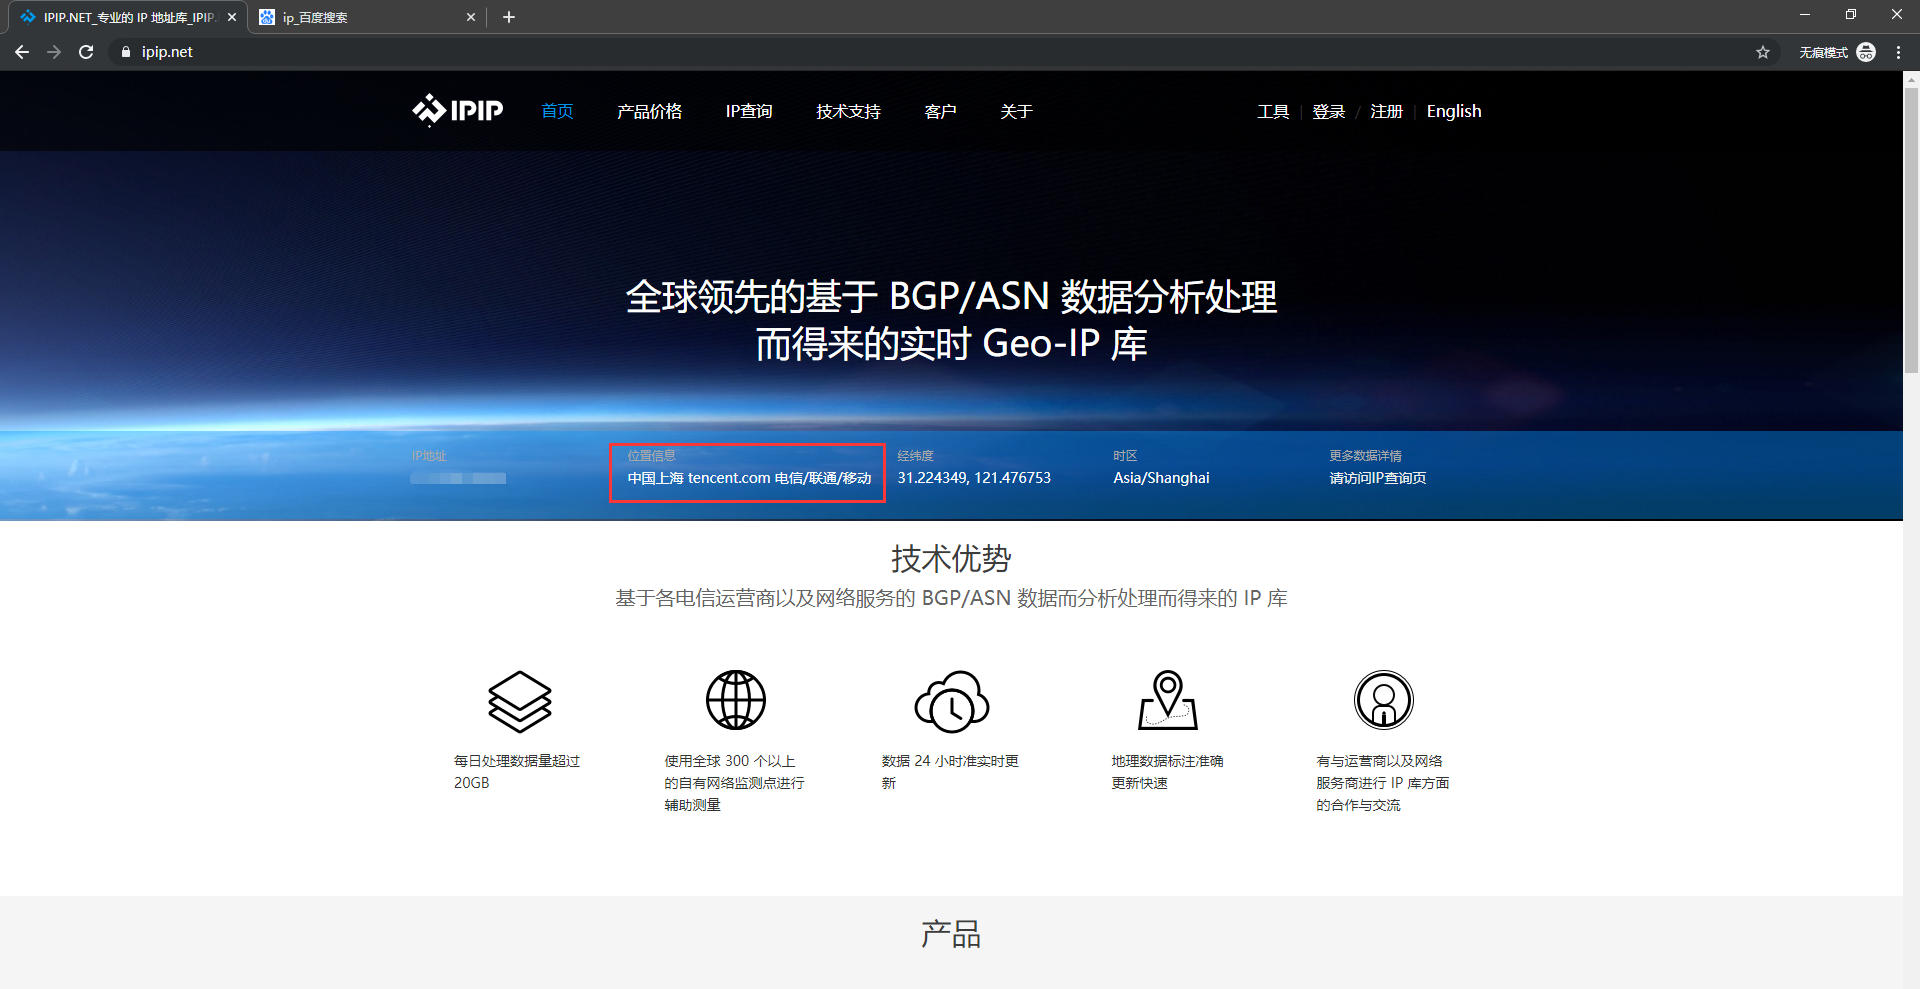Screen dimensions: 1920x989
Task: Click the map pin icon for geographic accuracy
Action: [1168, 700]
